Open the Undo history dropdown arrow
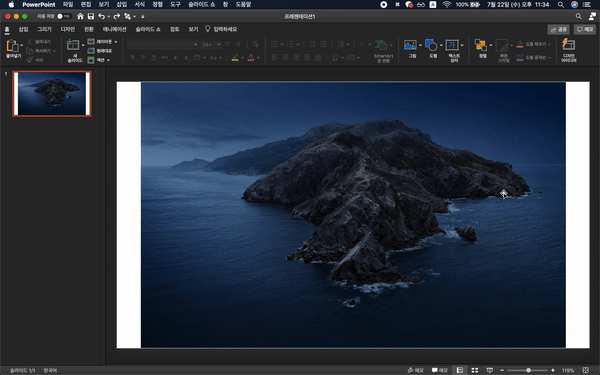This screenshot has height=375, width=600. [109, 16]
